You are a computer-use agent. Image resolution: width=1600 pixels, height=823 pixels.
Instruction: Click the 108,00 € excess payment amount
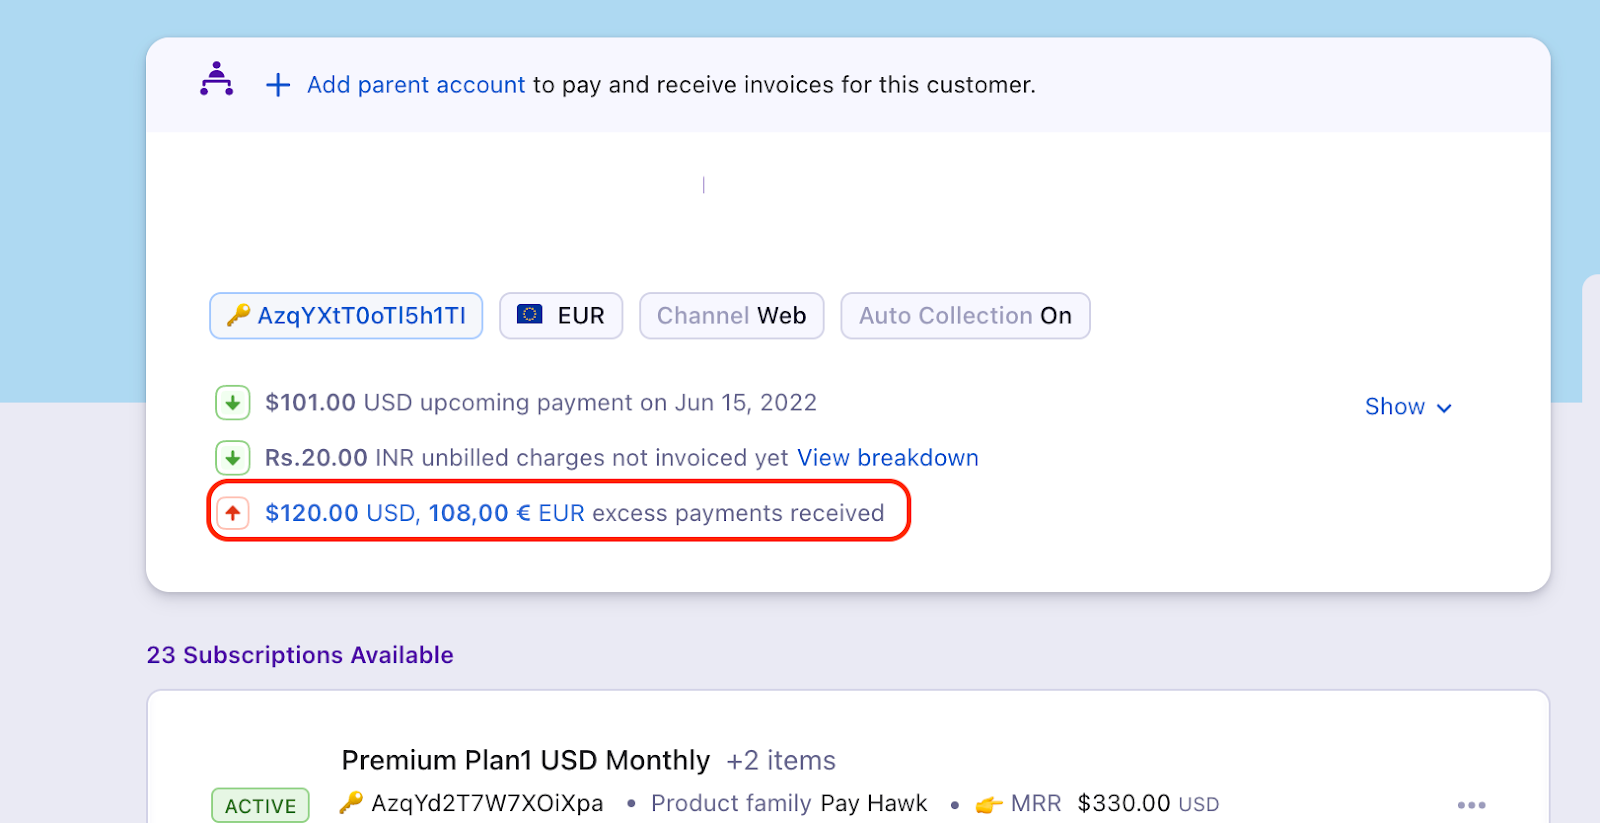tap(479, 513)
